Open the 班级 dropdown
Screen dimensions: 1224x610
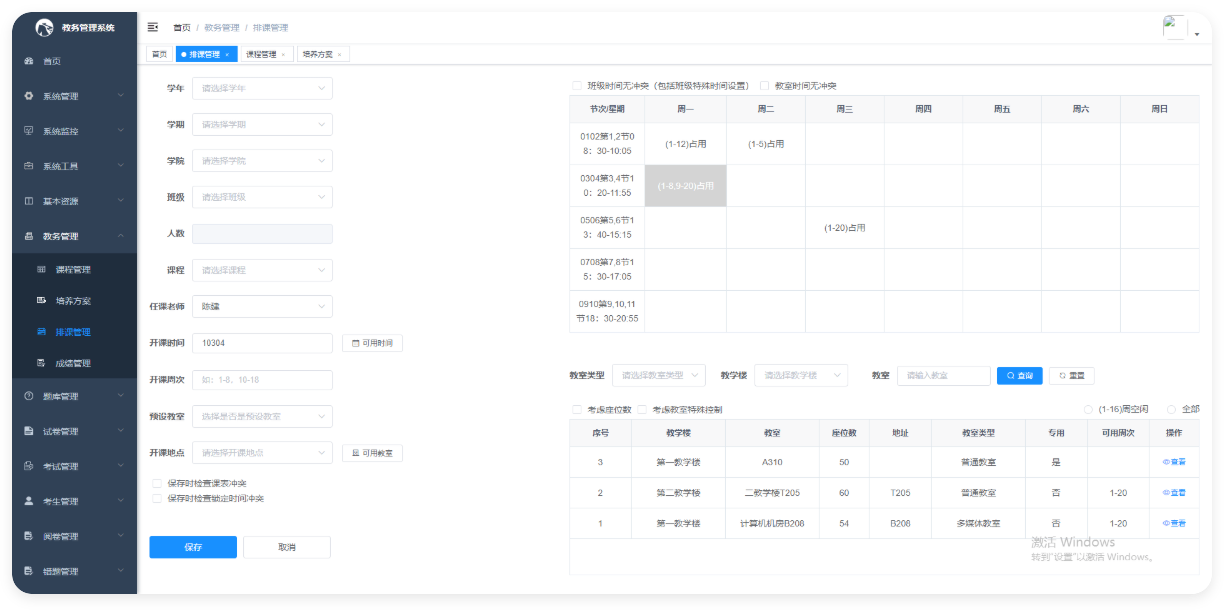coord(262,197)
